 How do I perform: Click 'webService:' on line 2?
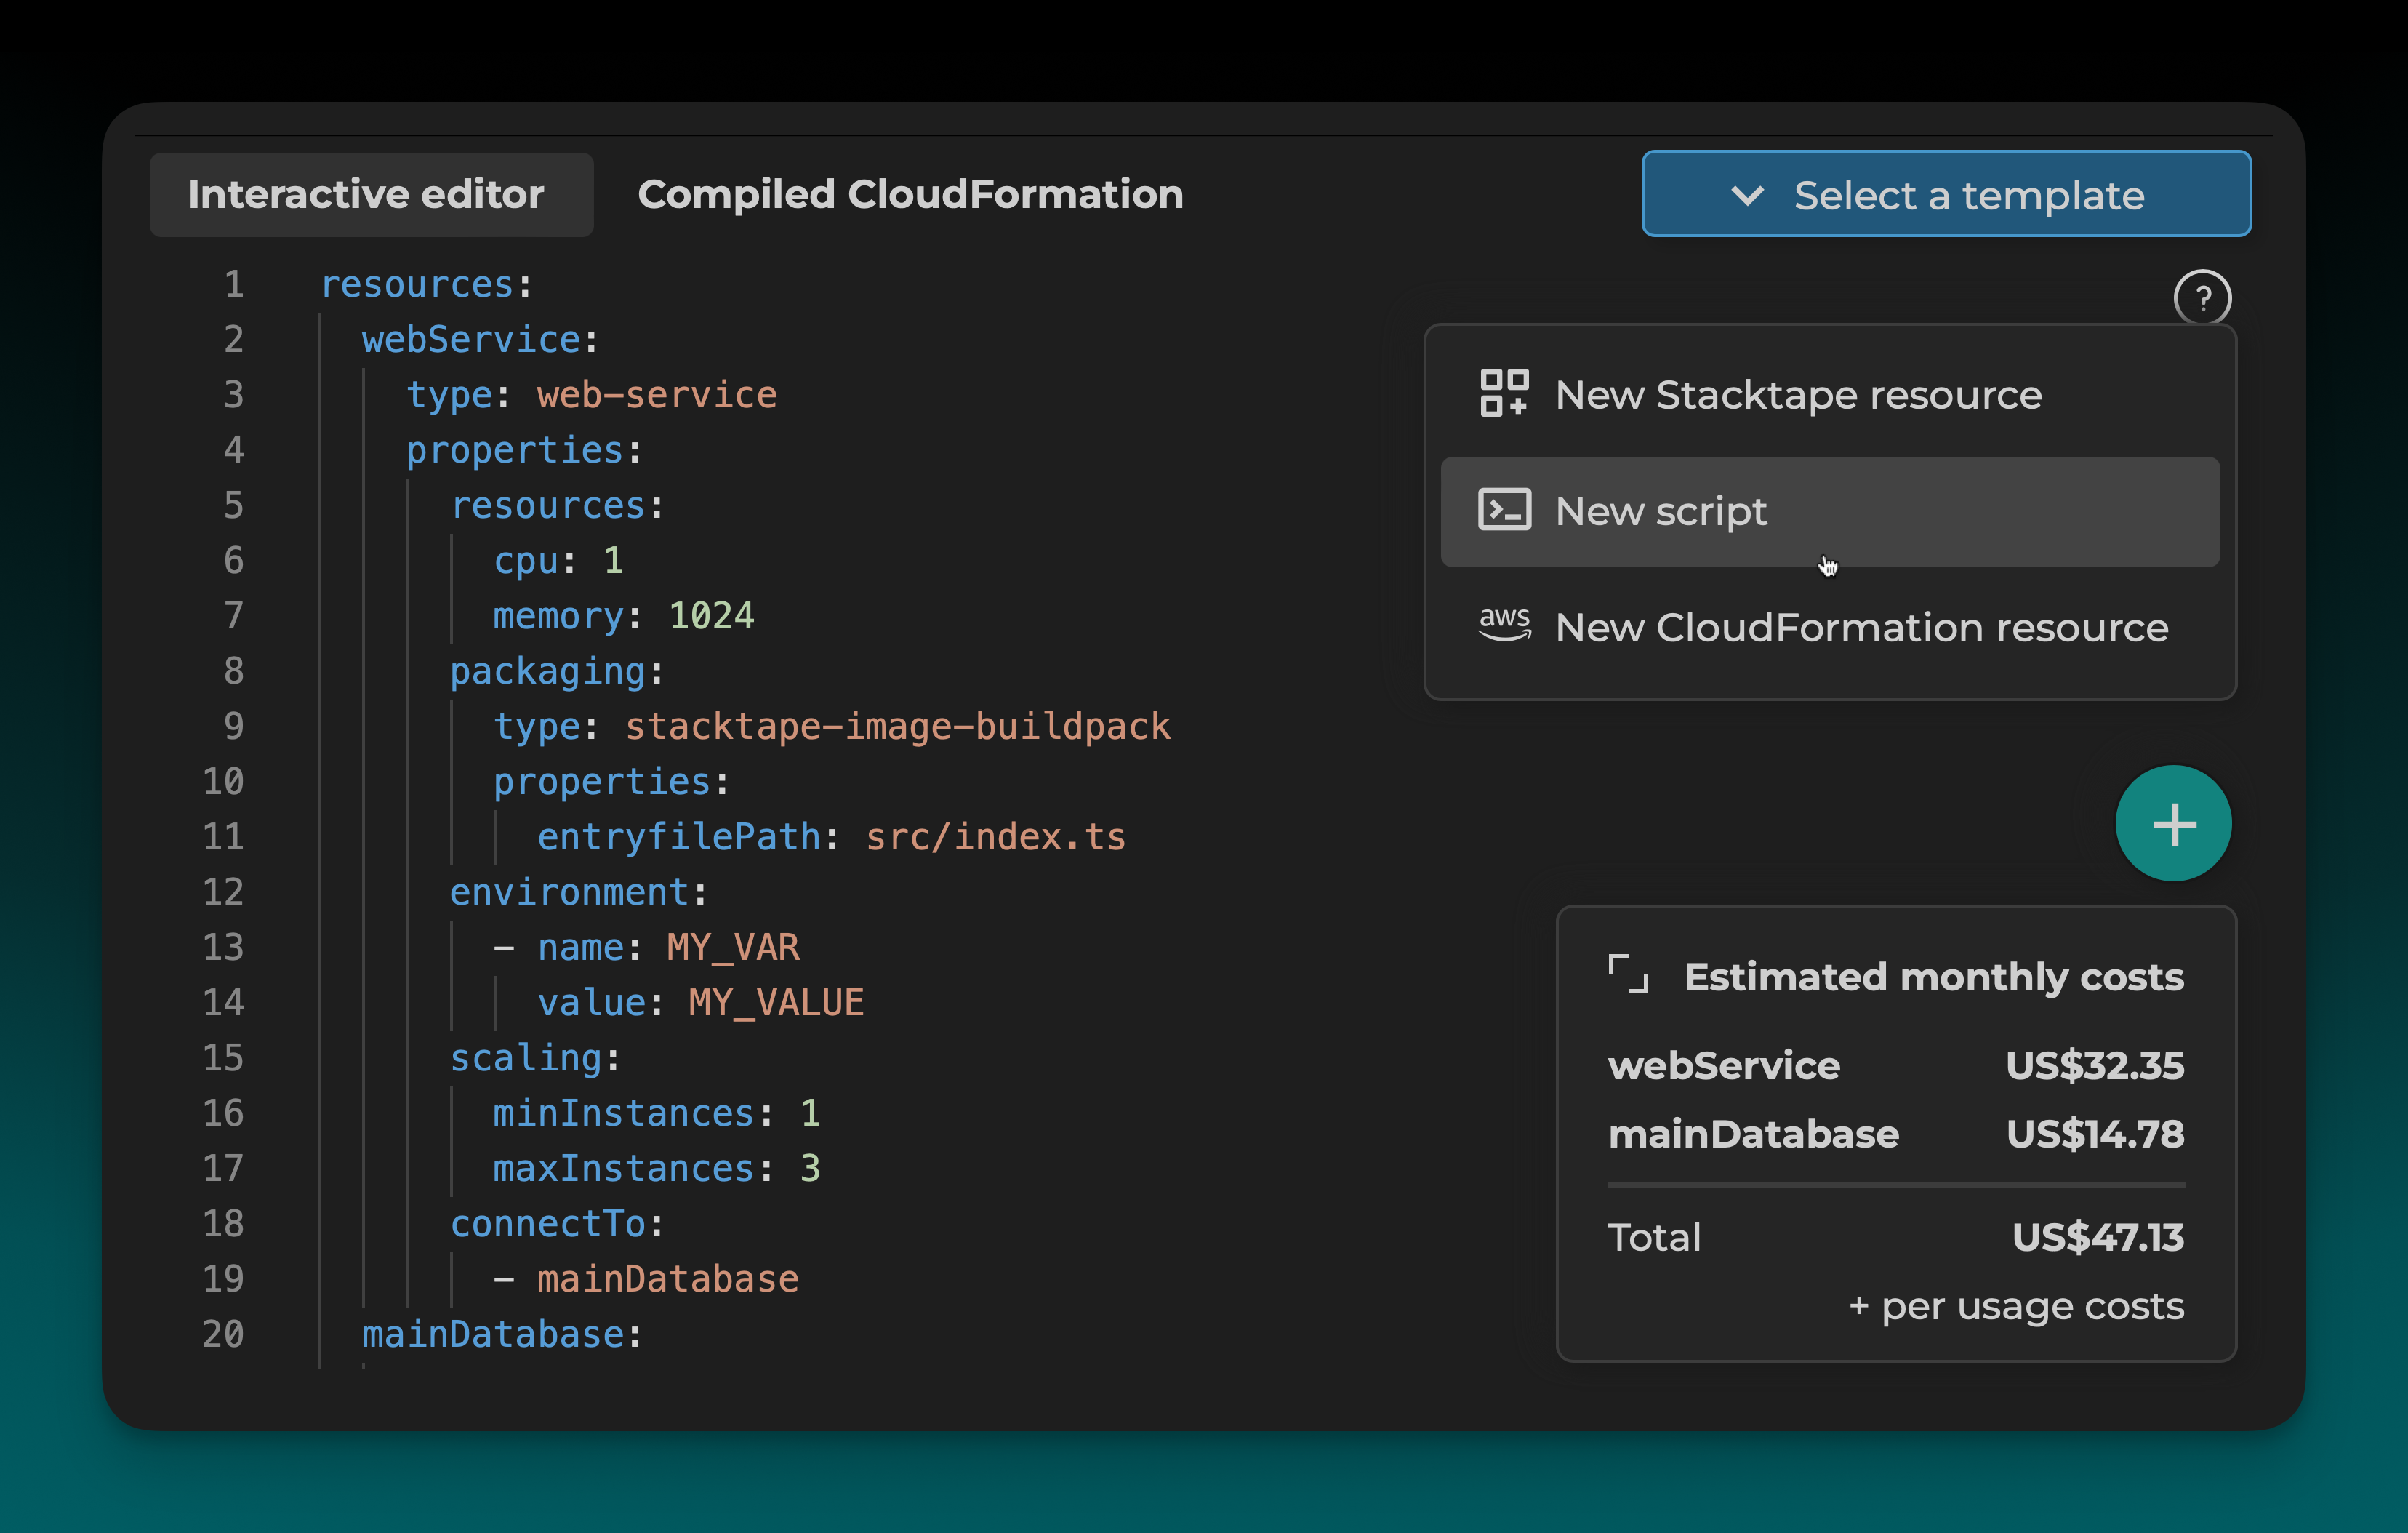pos(480,340)
